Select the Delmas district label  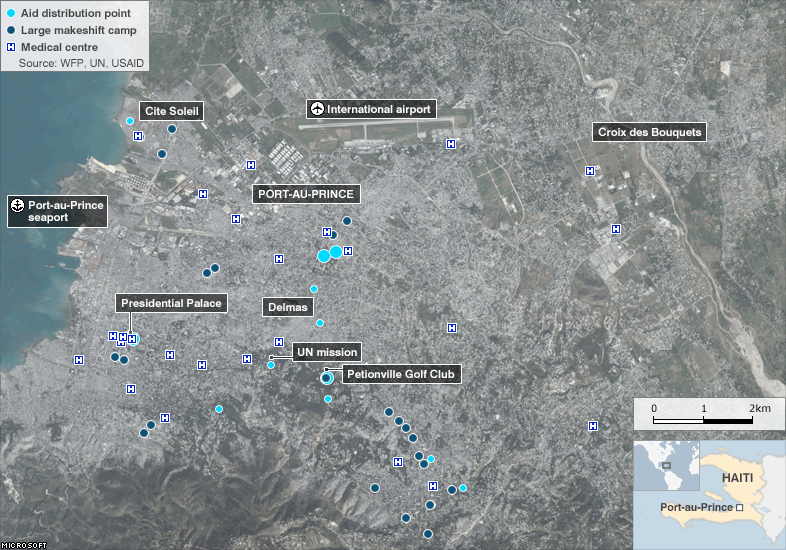[x=287, y=307]
